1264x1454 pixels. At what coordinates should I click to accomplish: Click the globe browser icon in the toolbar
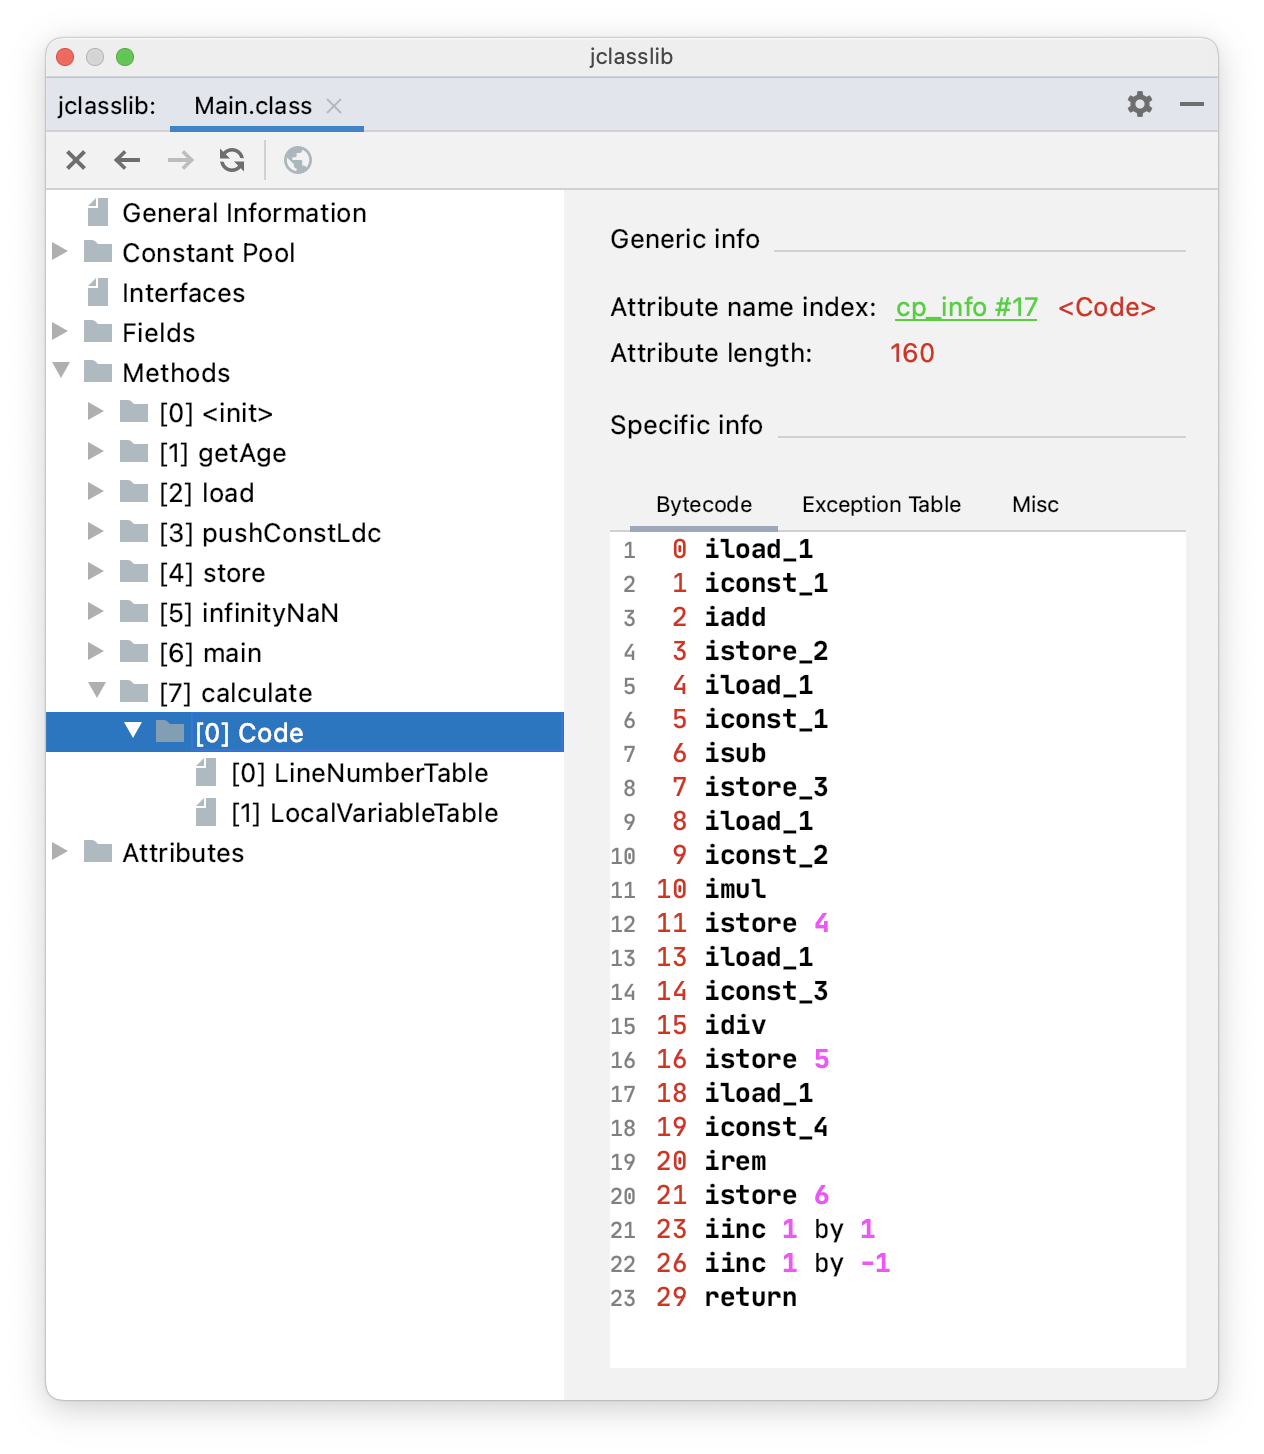tap(298, 160)
